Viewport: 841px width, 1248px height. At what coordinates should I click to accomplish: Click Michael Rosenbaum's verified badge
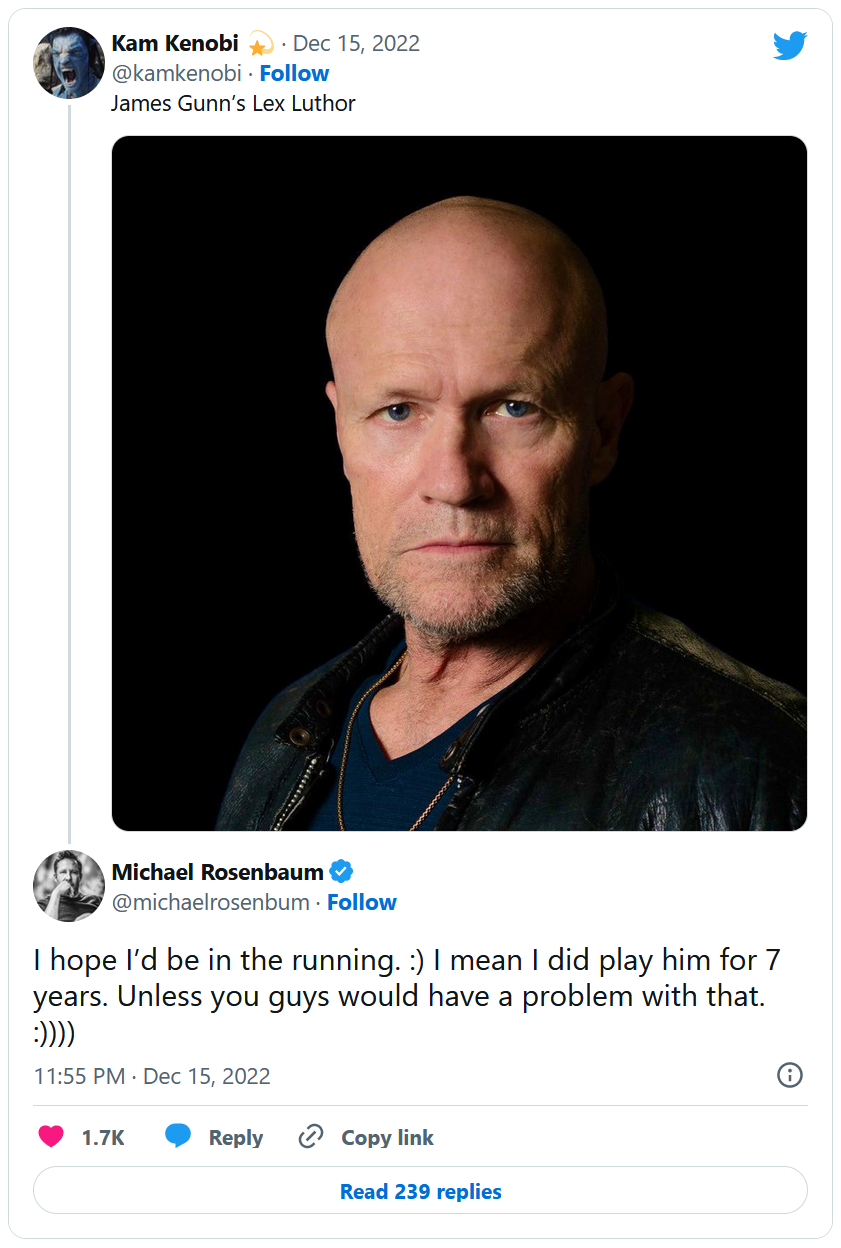click(x=341, y=872)
